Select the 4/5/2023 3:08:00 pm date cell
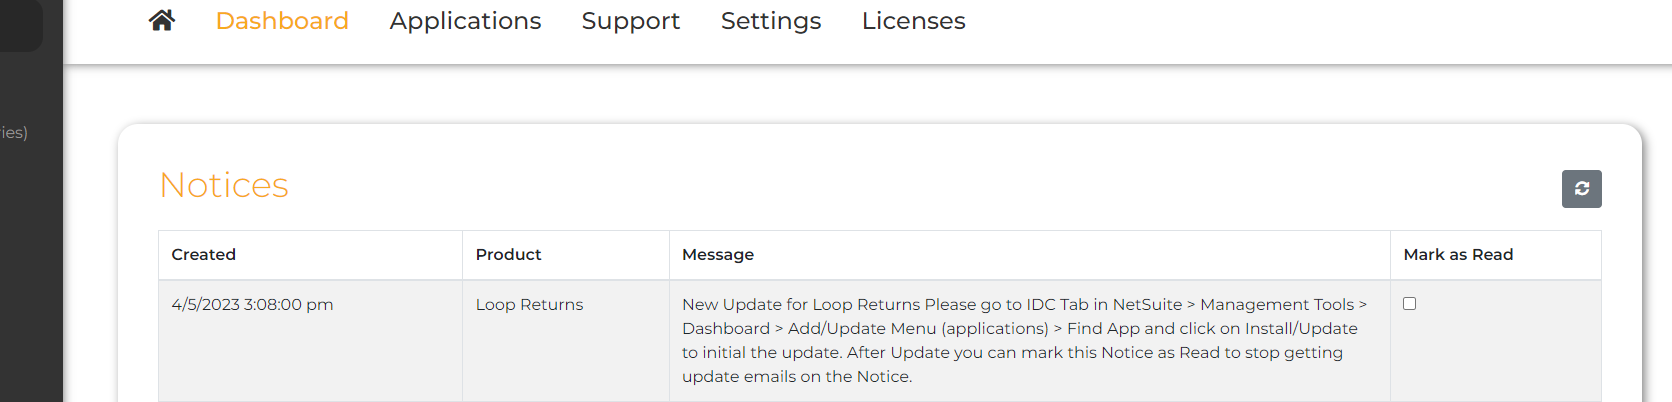 click(x=252, y=305)
